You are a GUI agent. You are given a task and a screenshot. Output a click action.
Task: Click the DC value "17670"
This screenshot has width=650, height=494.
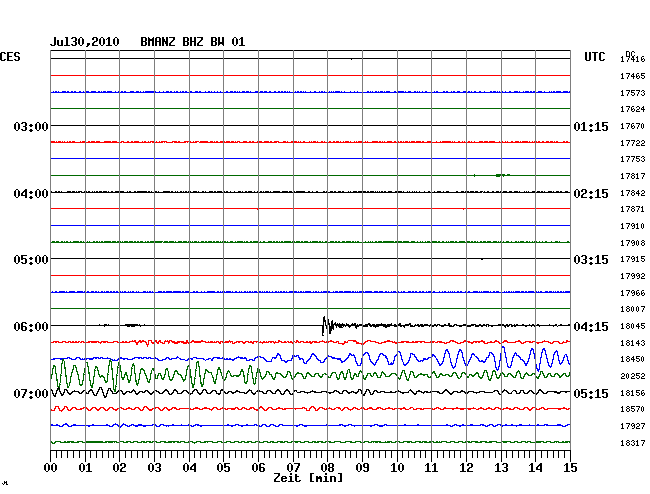(633, 126)
